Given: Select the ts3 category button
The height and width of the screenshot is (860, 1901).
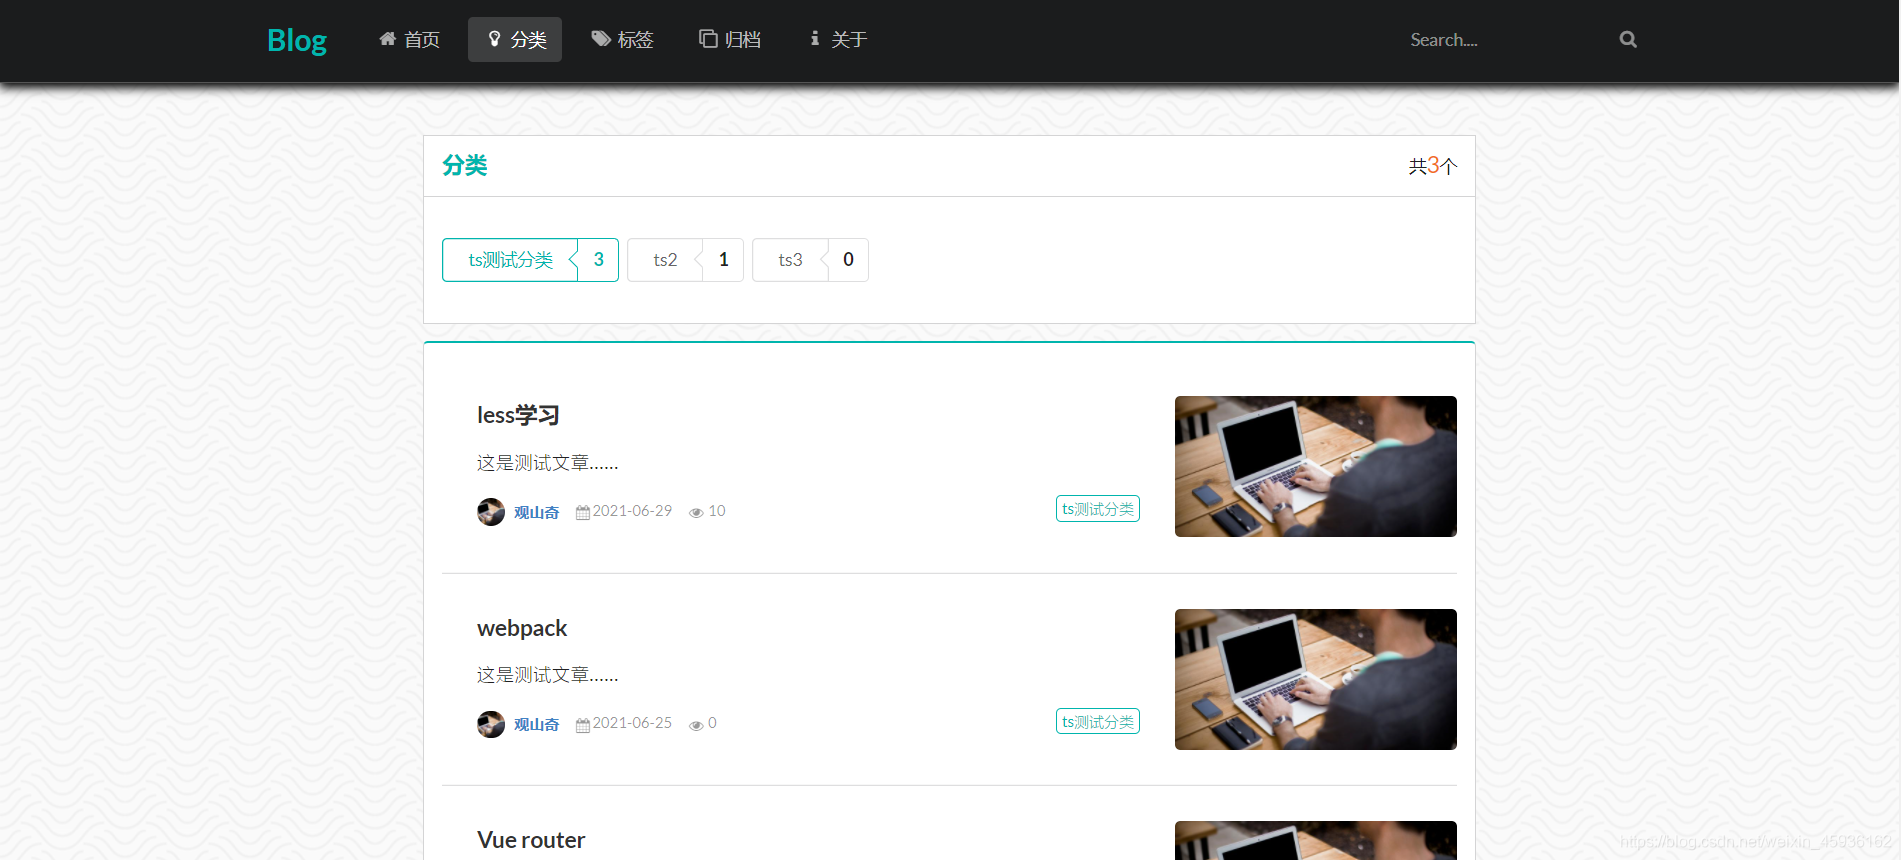Looking at the screenshot, I should click(x=790, y=260).
